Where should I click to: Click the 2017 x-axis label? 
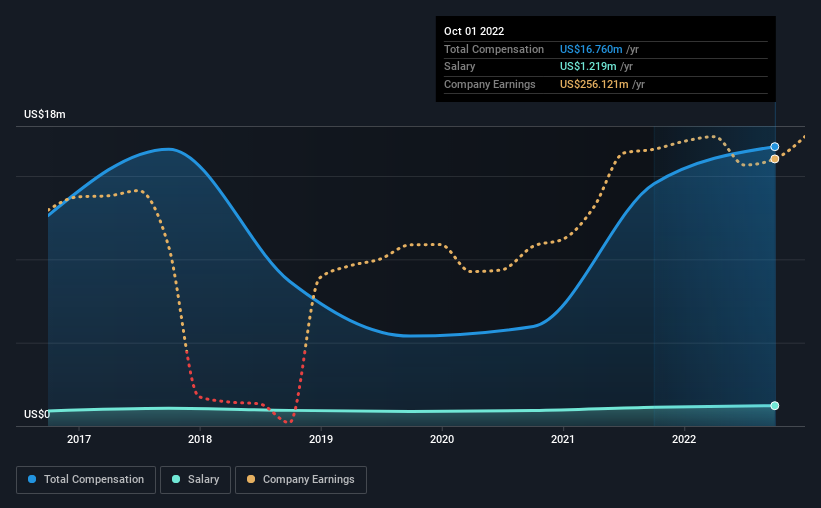click(79, 439)
